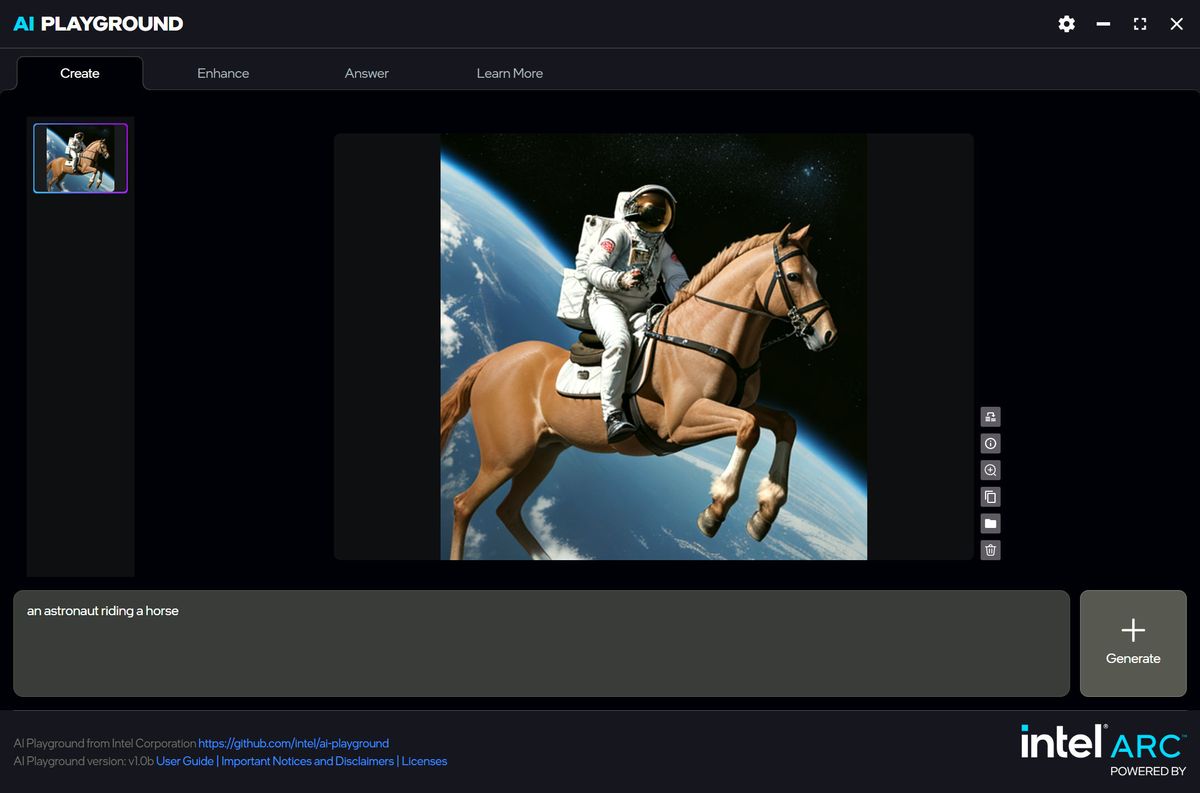The width and height of the screenshot is (1200, 793).
Task: Click the large generated astronaut image
Action: (654, 347)
